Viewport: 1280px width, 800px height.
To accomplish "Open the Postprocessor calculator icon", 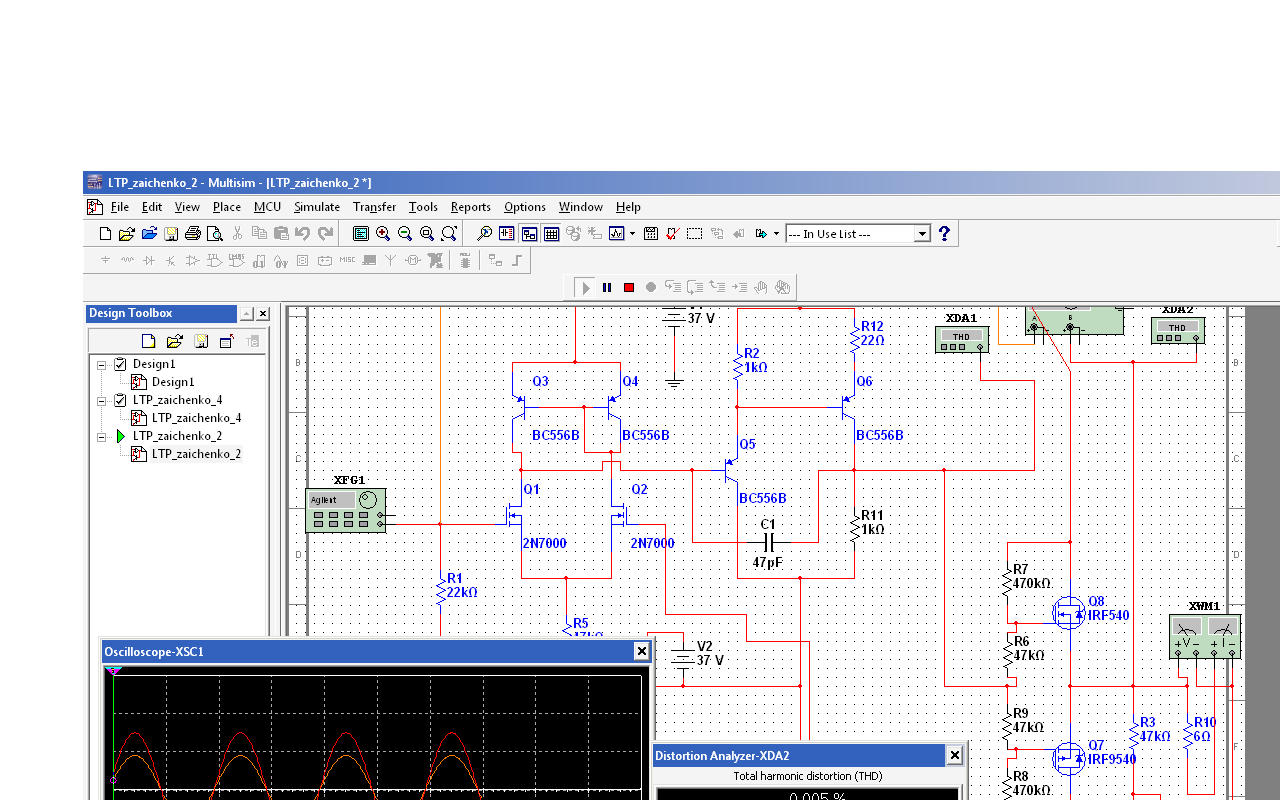I will click(x=650, y=234).
